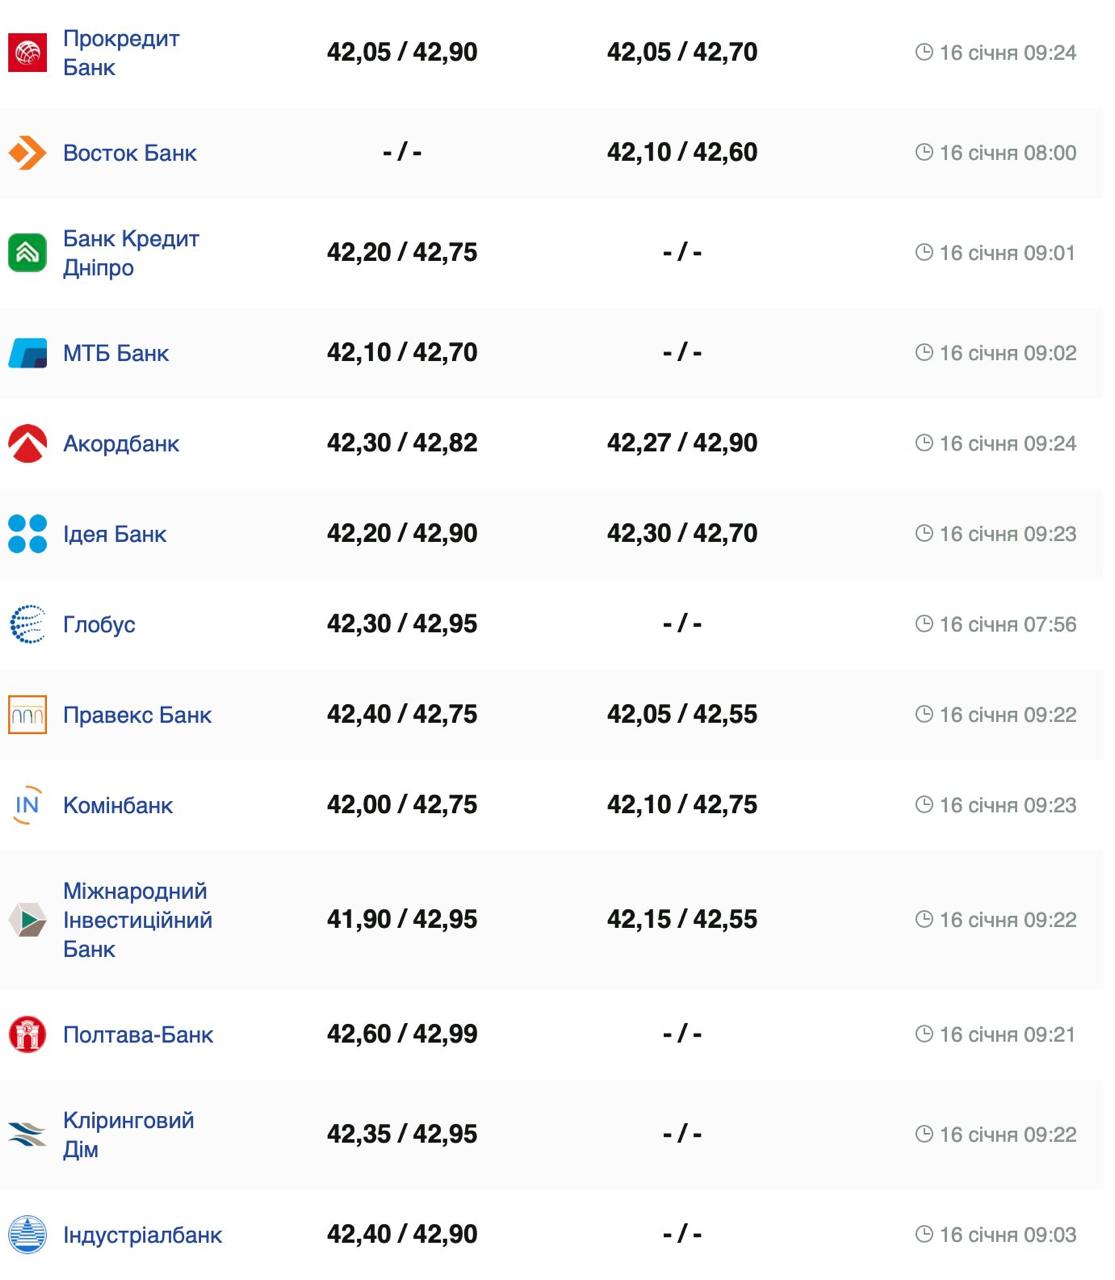Open the Прокредит Банк link

[120, 53]
